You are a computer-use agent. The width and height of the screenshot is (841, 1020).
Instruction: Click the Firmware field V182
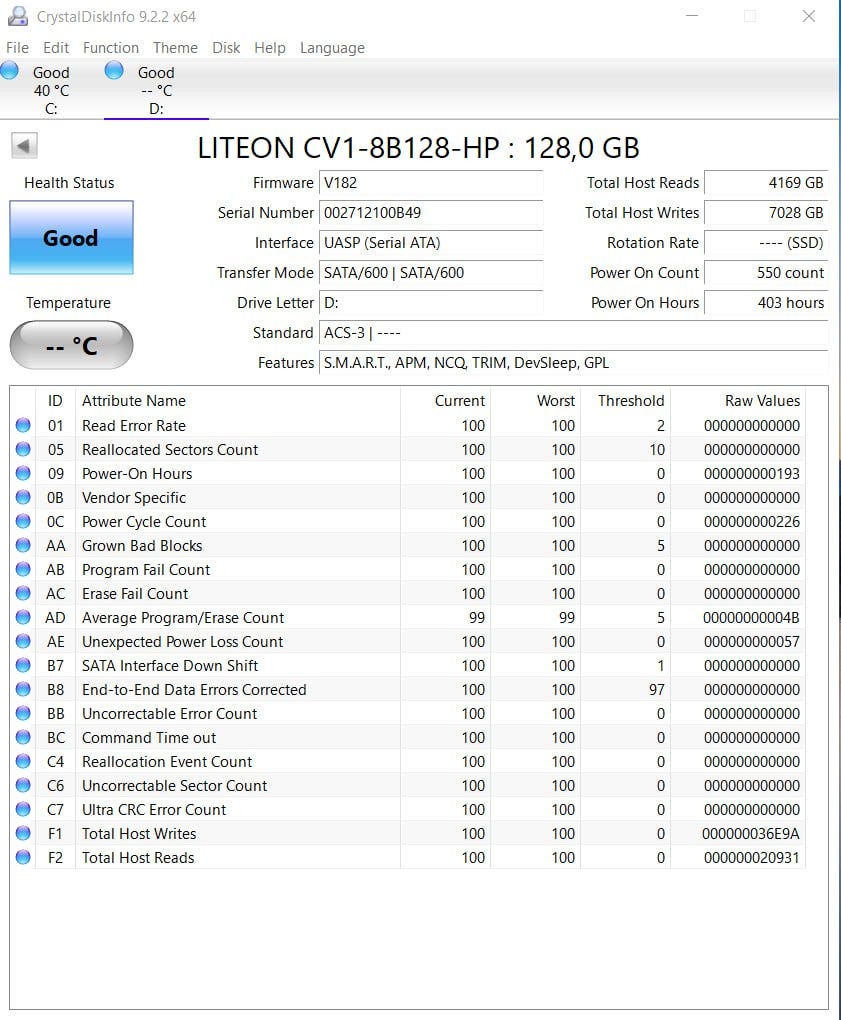431,183
